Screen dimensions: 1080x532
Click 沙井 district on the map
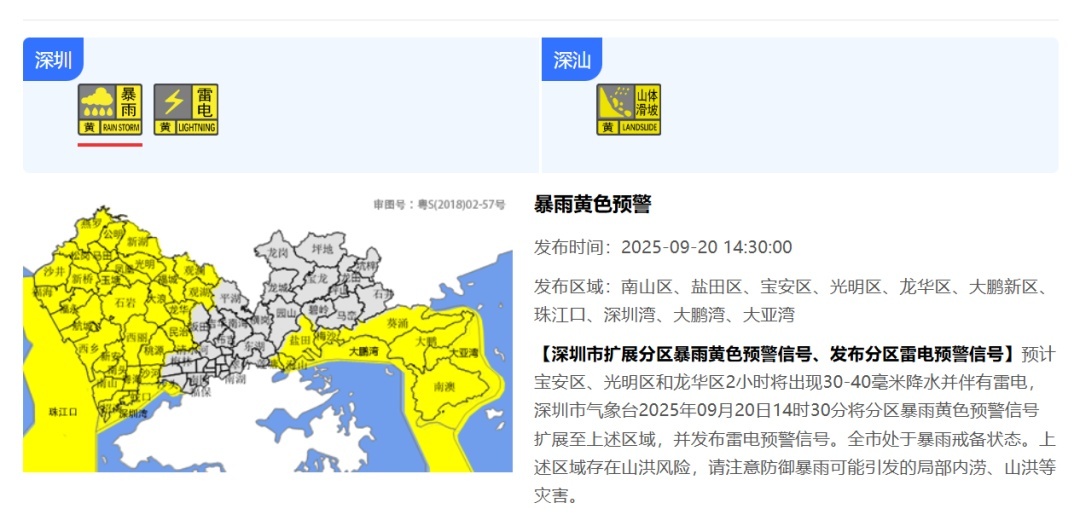(55, 271)
